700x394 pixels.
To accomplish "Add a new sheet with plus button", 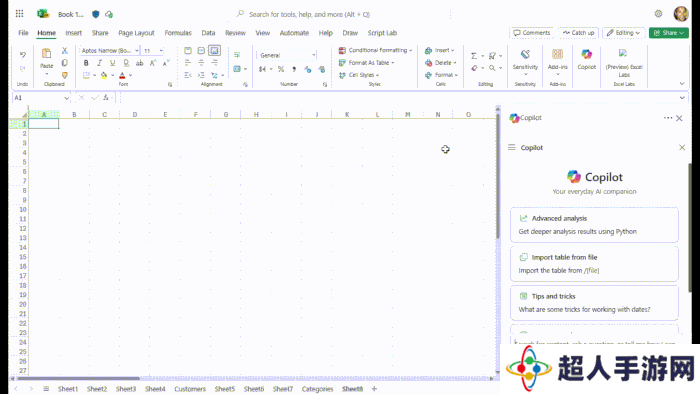I will tap(374, 389).
